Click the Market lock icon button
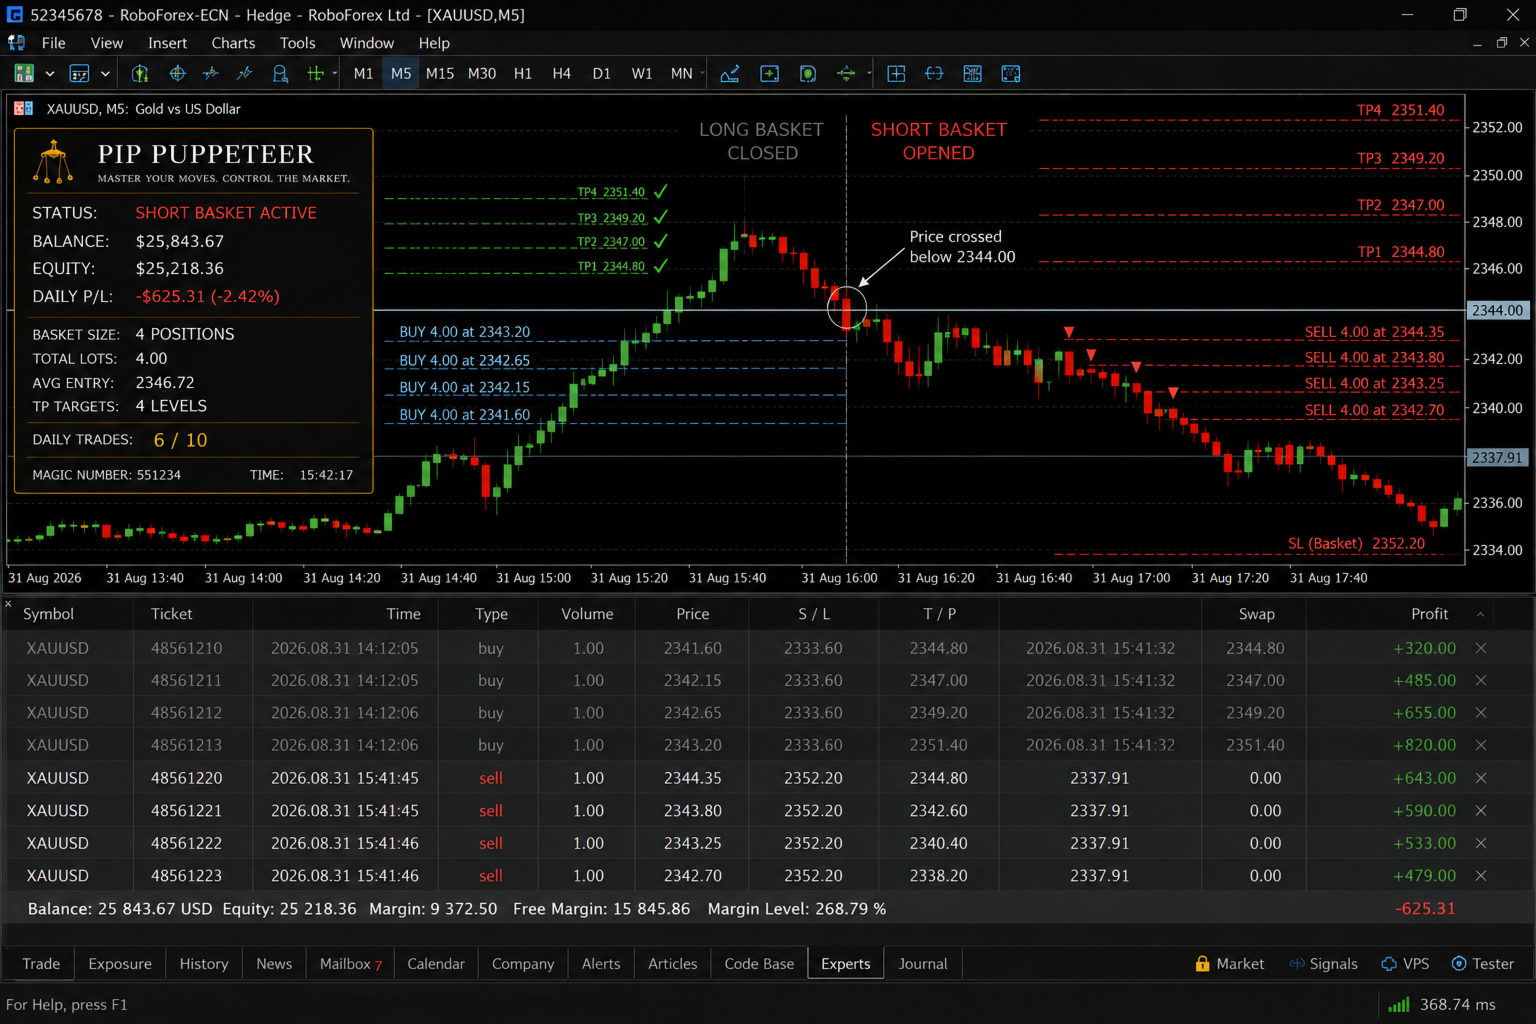Screen dimensions: 1536x1024 [1202, 964]
